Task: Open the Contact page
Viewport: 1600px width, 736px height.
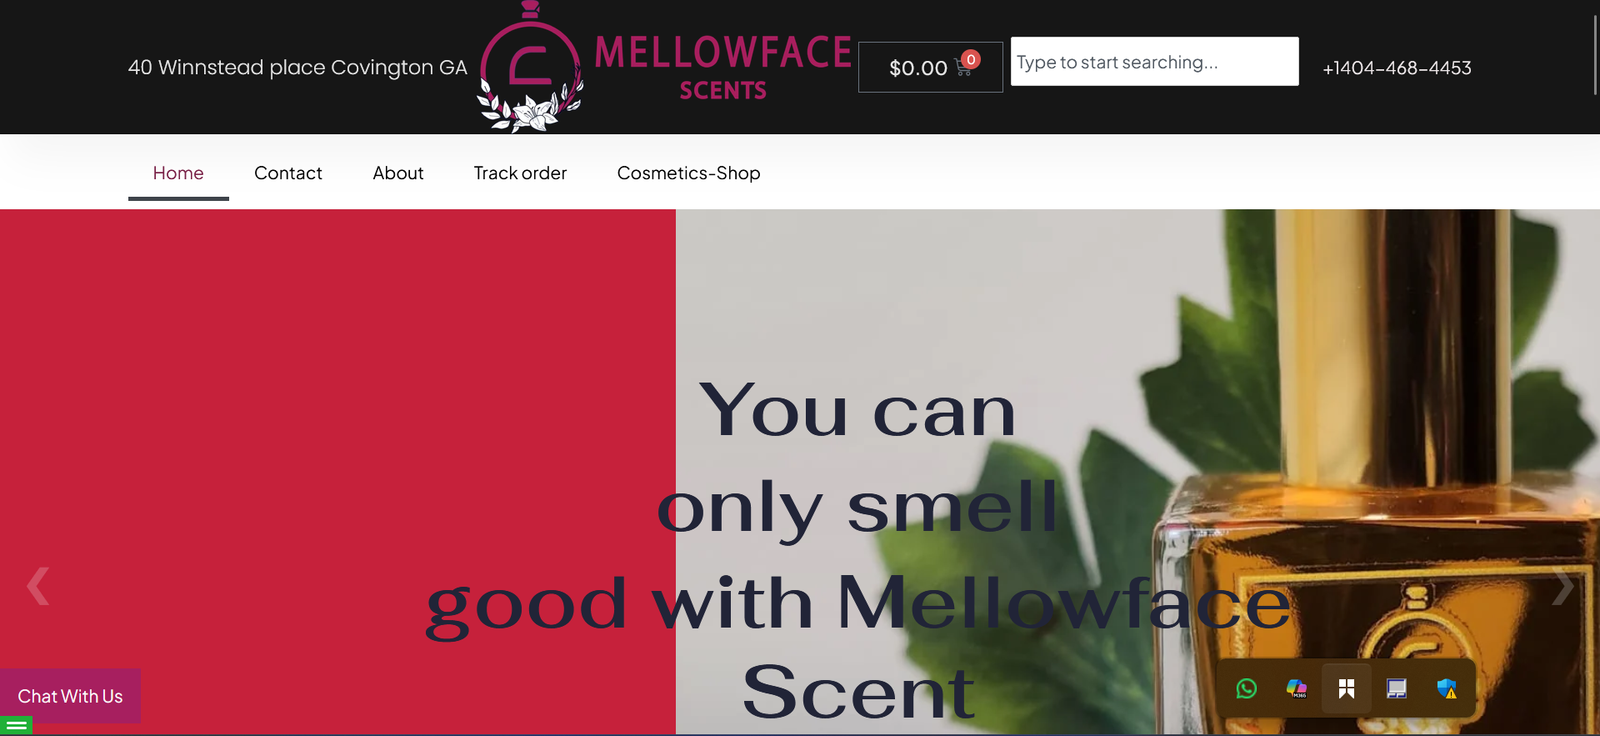Action: pos(288,173)
